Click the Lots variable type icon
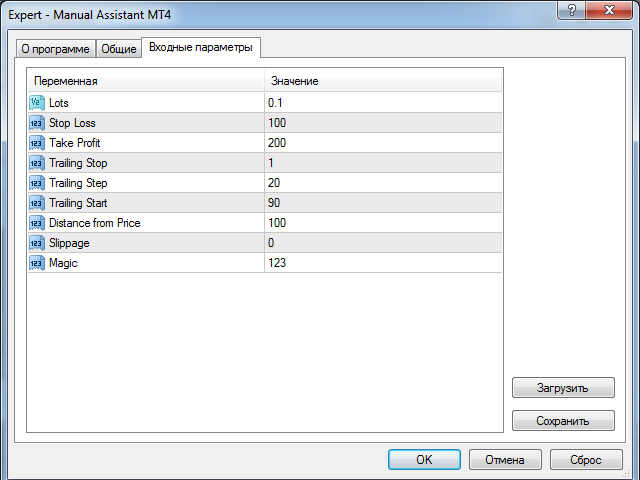 37,103
